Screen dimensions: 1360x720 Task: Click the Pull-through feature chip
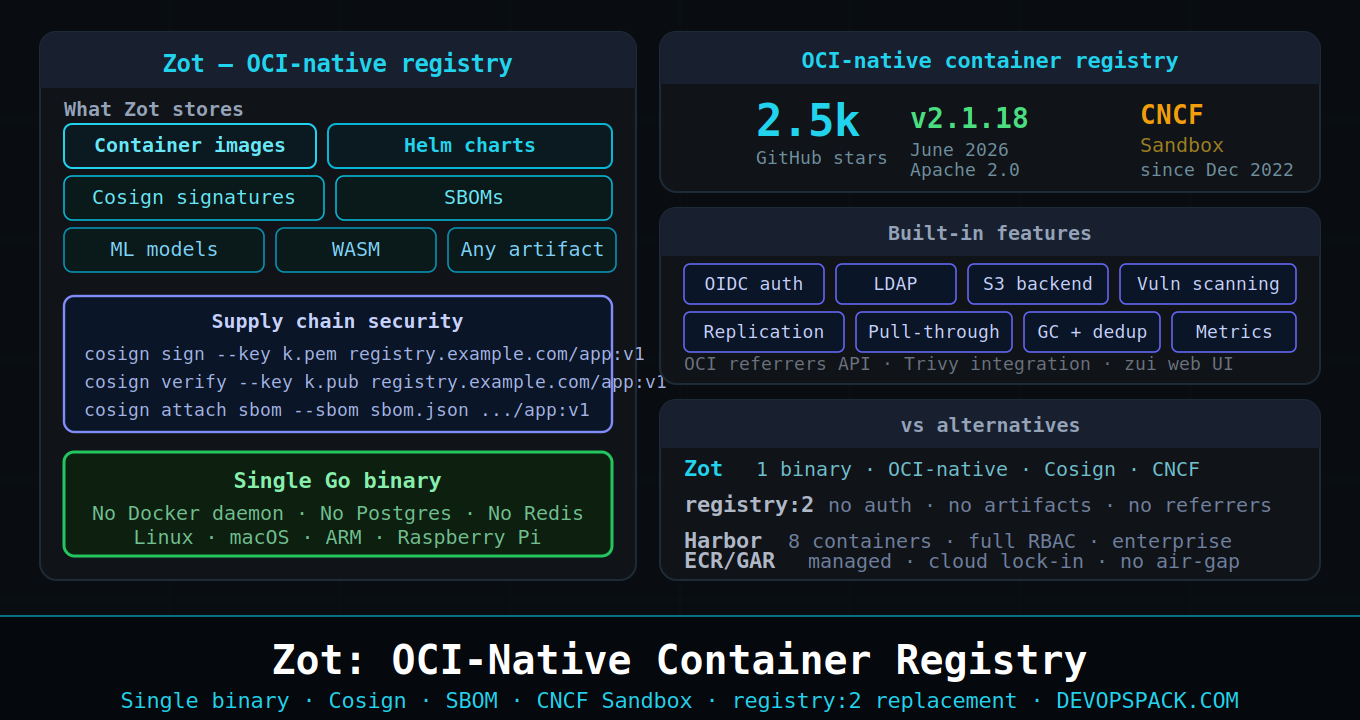[x=934, y=332]
